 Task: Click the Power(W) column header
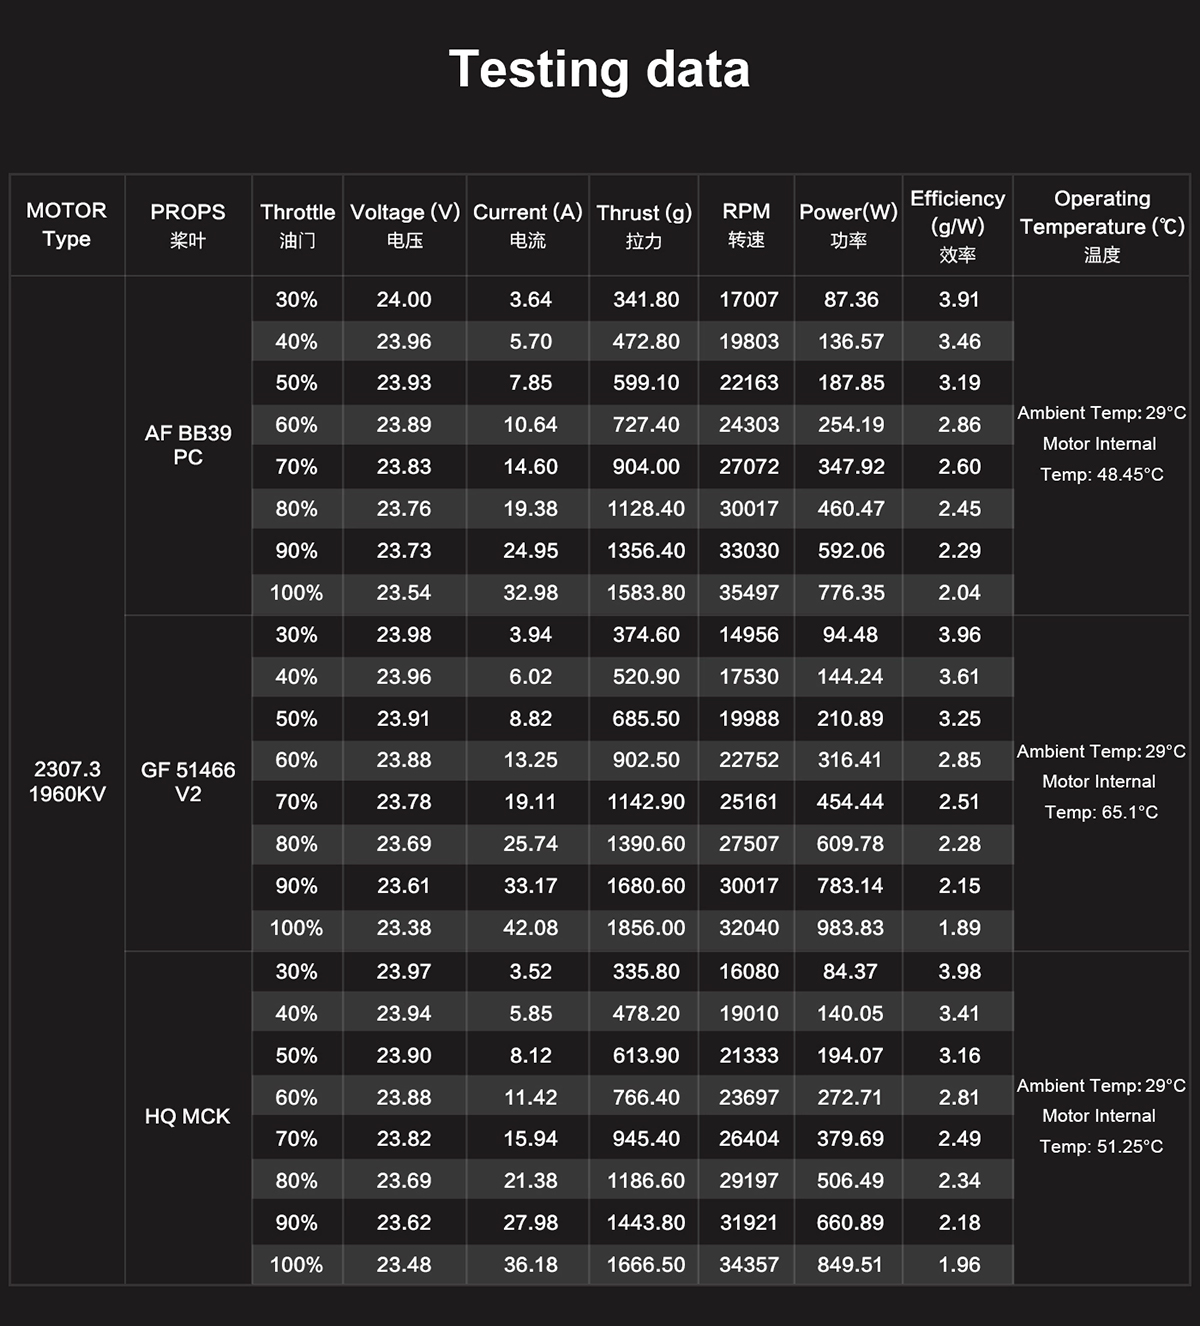pyautogui.click(x=848, y=225)
